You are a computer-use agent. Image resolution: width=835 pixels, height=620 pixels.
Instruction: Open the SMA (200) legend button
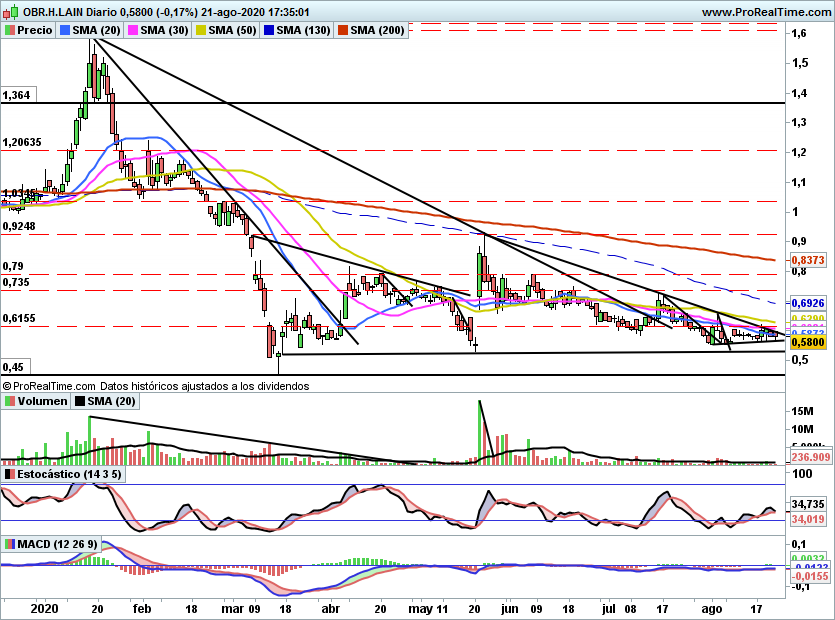coord(371,30)
